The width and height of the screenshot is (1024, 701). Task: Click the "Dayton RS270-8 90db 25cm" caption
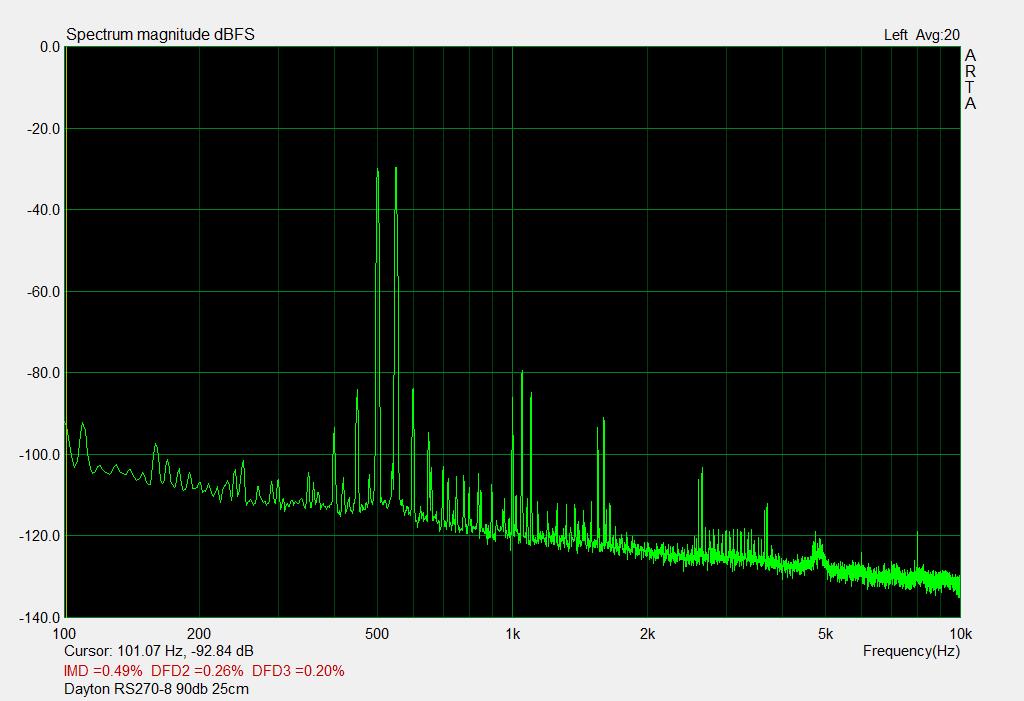pos(156,689)
